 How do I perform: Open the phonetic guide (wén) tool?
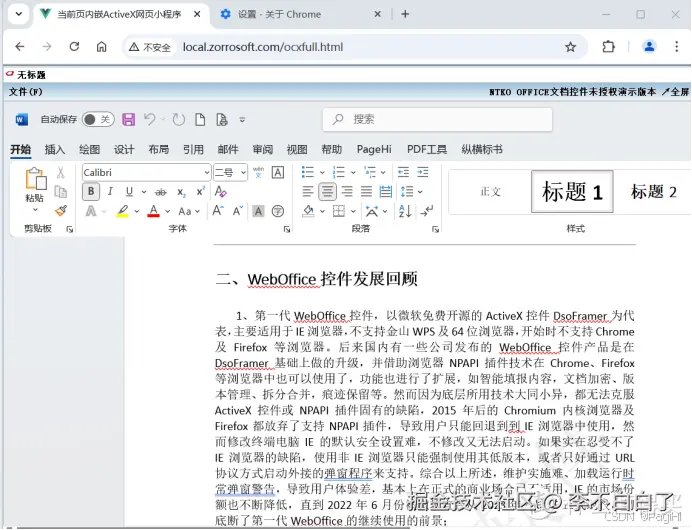[x=259, y=172]
